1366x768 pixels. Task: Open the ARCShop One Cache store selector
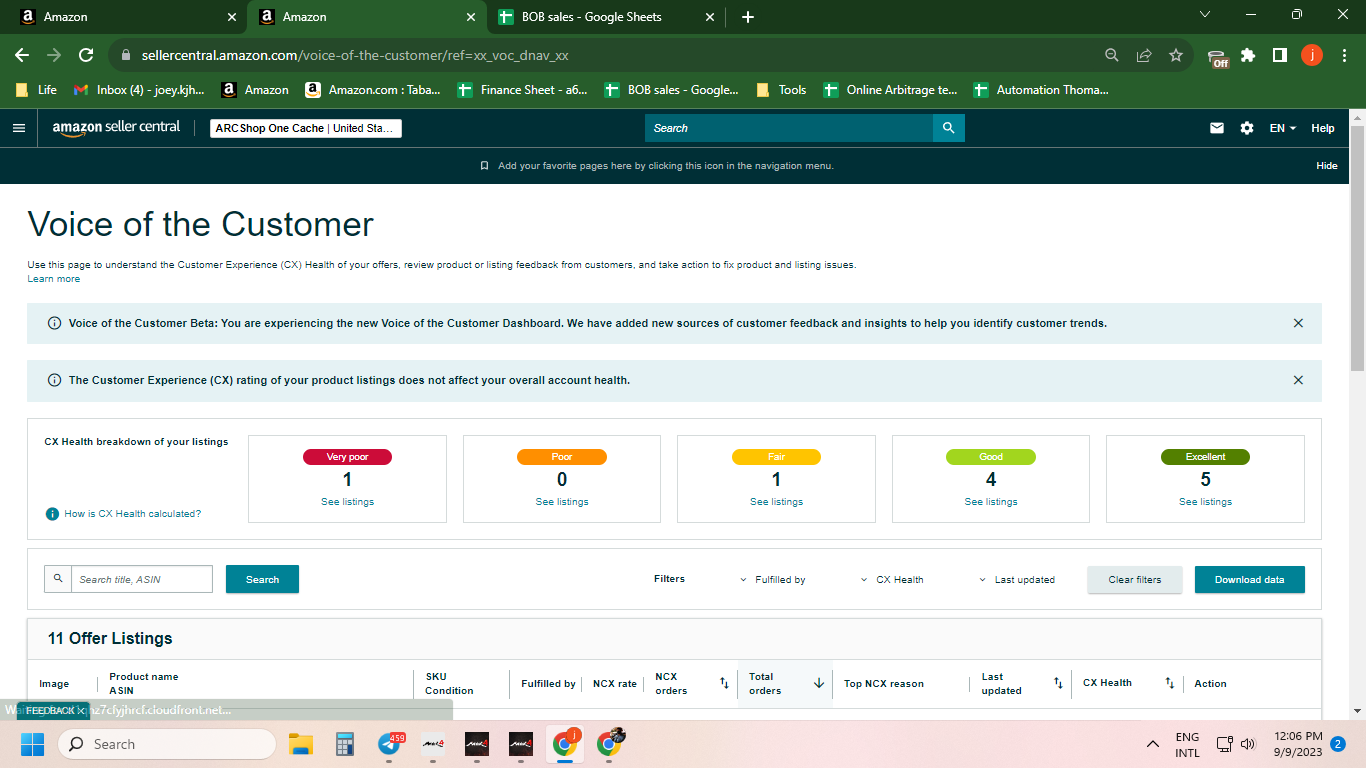[306, 128]
